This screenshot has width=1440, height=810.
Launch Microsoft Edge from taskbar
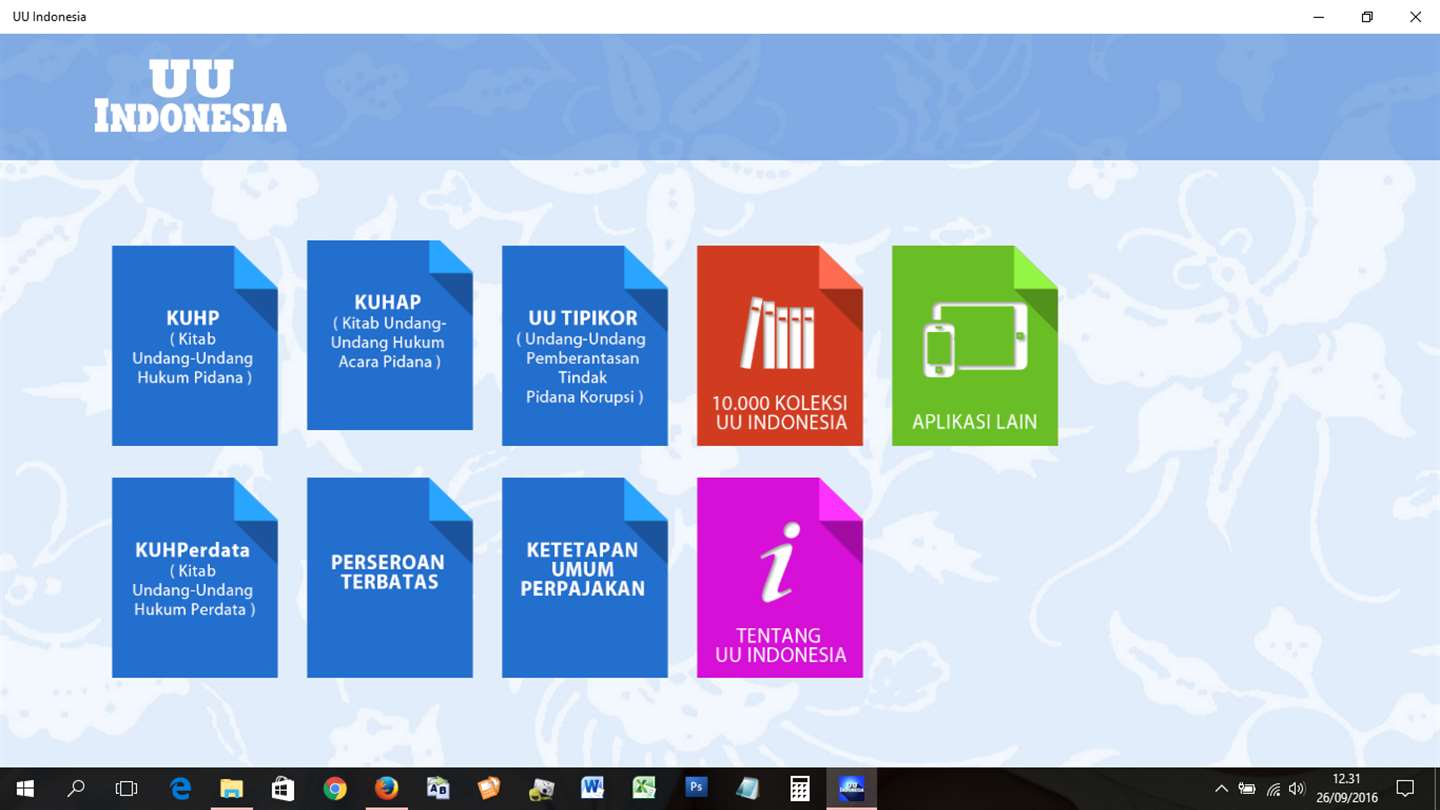coord(180,789)
